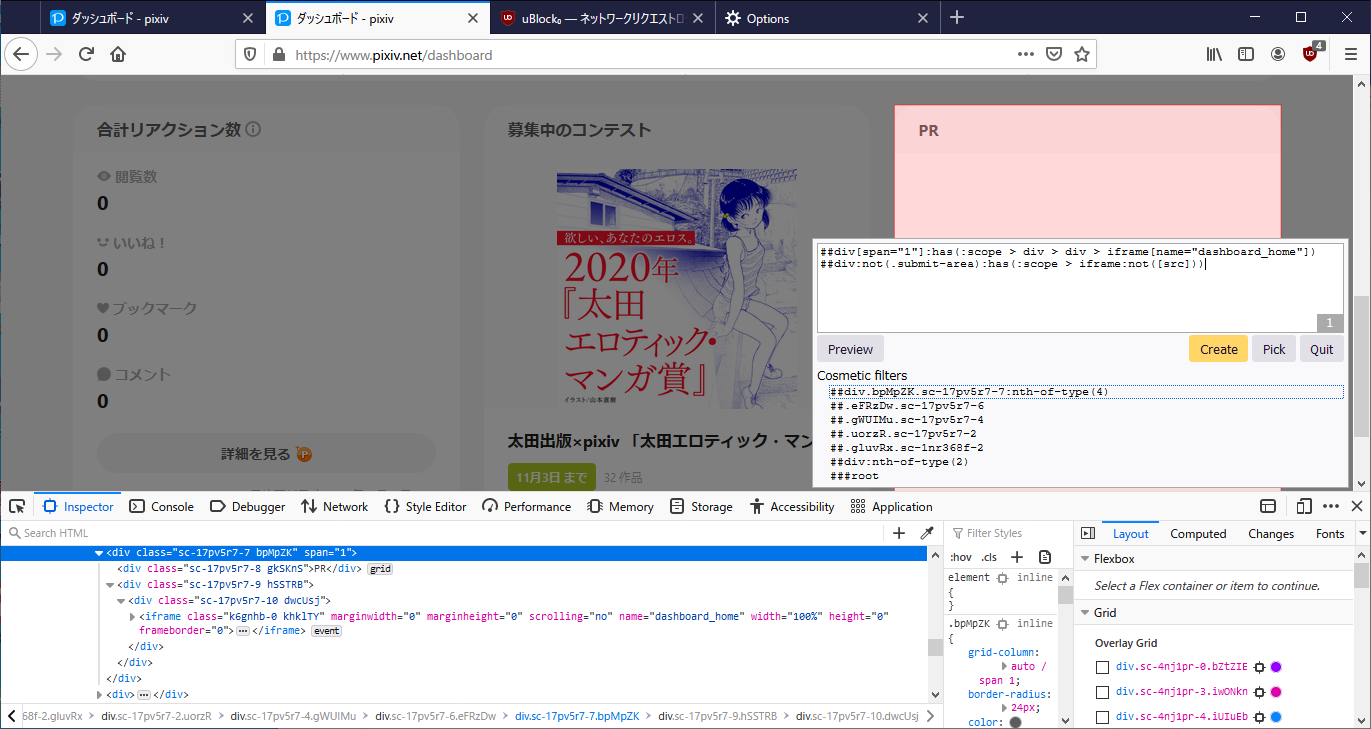
Task: Click the 詳細を見る button
Action: point(267,454)
